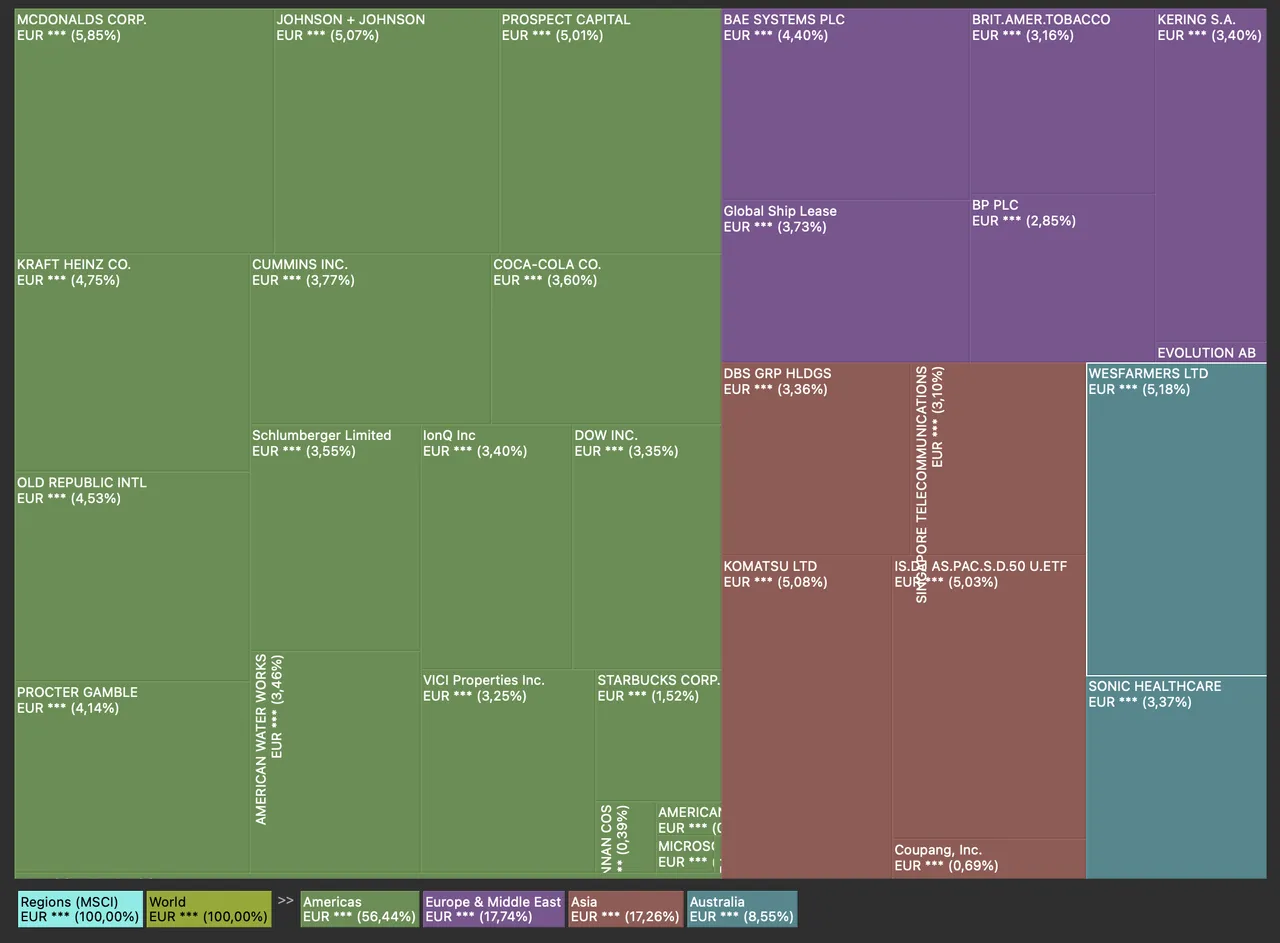Select the WESFARMERS LTD tile
Viewport: 1280px width, 943px height.
1176,519
